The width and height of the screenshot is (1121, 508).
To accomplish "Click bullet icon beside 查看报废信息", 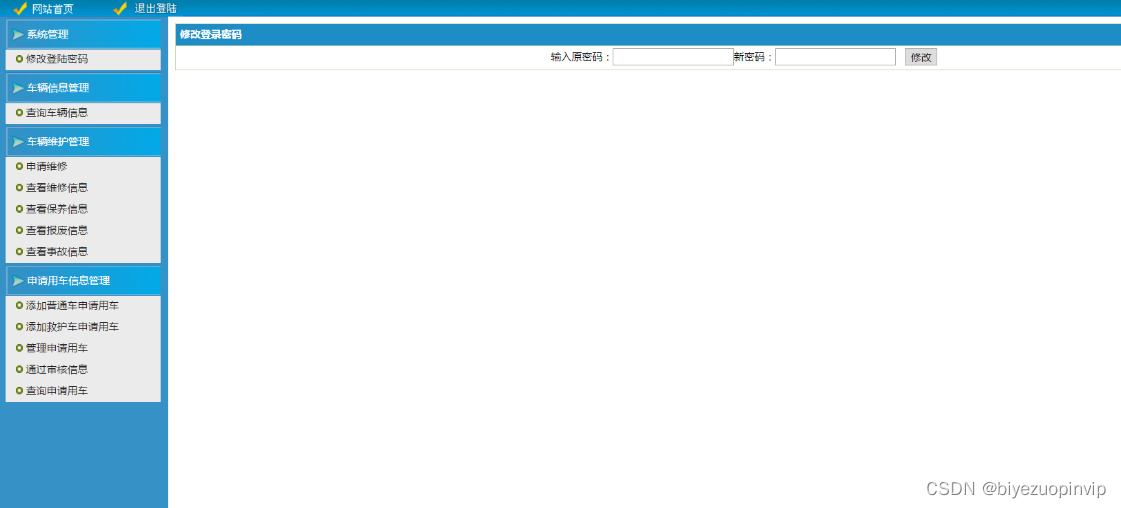I will pos(19,231).
